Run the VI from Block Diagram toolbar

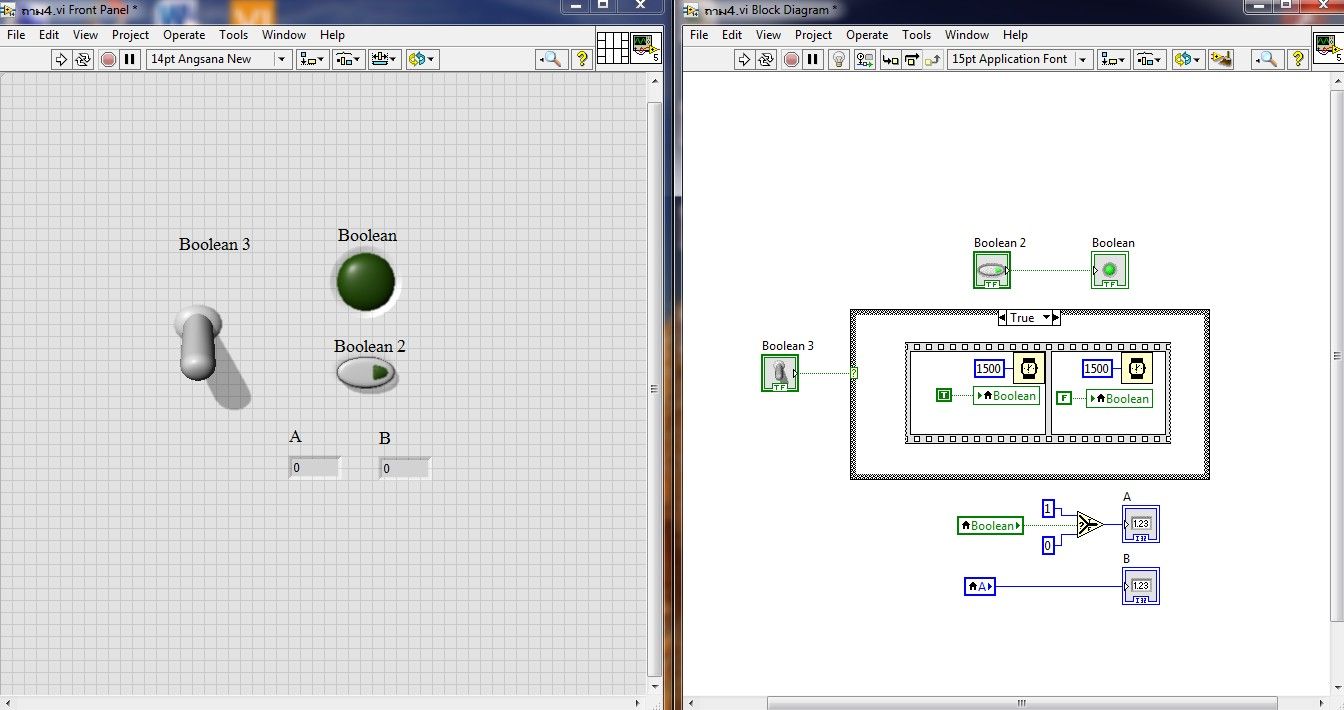(744, 59)
